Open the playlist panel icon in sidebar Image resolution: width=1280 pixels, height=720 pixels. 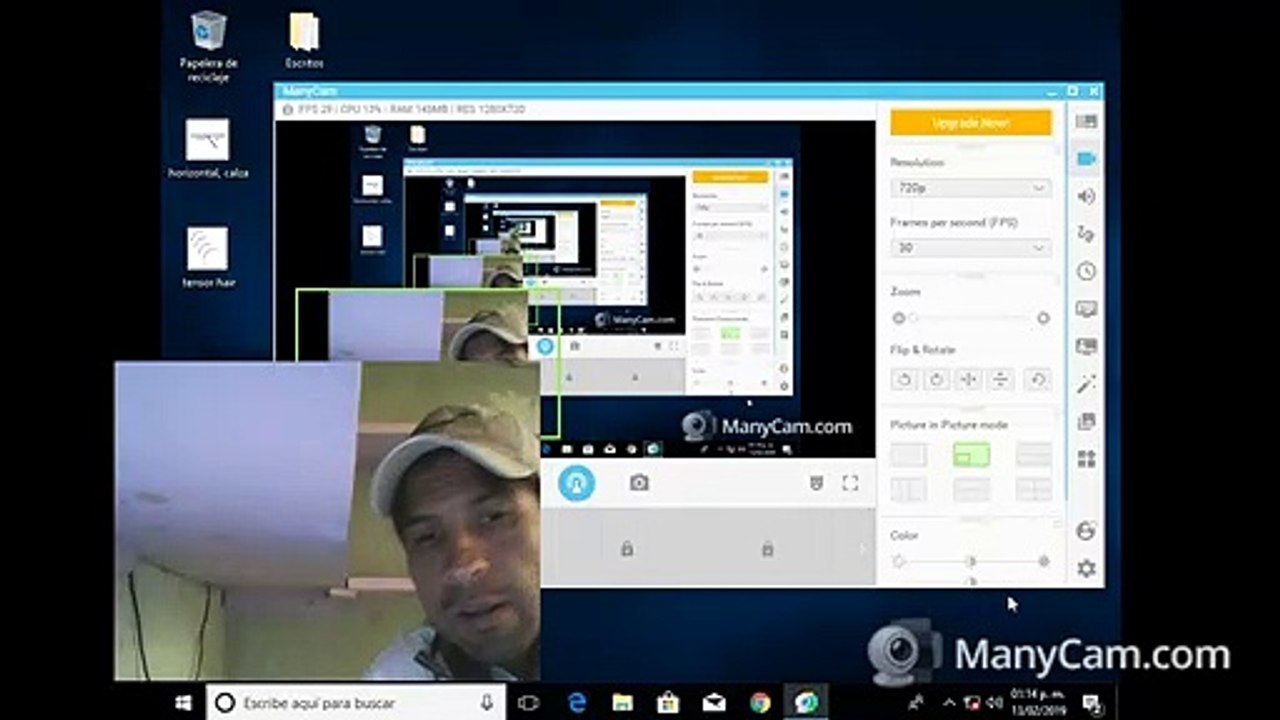pos(1086,421)
